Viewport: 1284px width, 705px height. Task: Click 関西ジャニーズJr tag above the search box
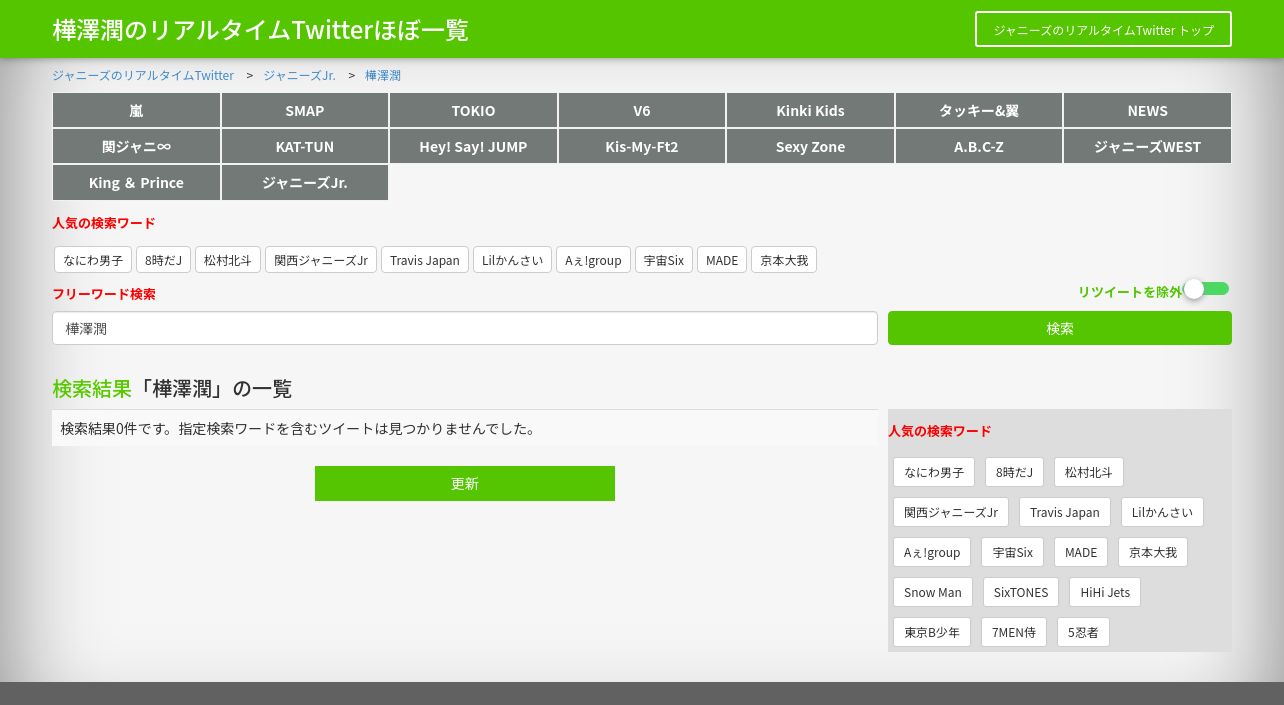(x=321, y=260)
